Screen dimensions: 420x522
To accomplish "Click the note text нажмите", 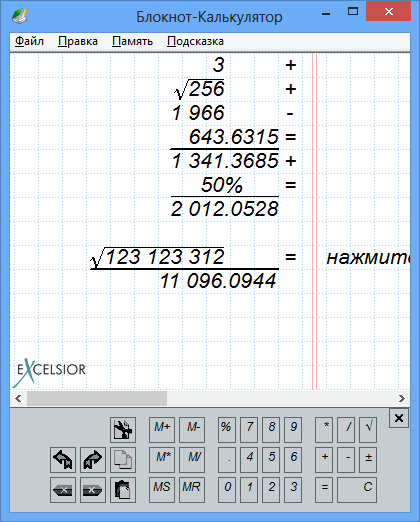I will click(368, 258).
